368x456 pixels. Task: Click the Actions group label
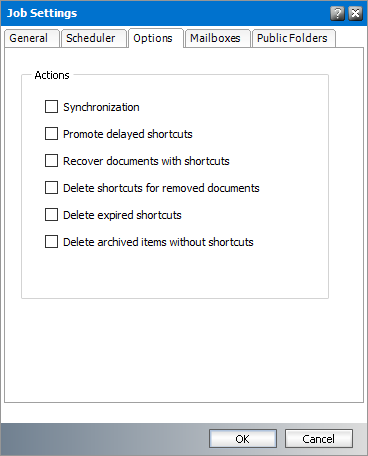52,75
